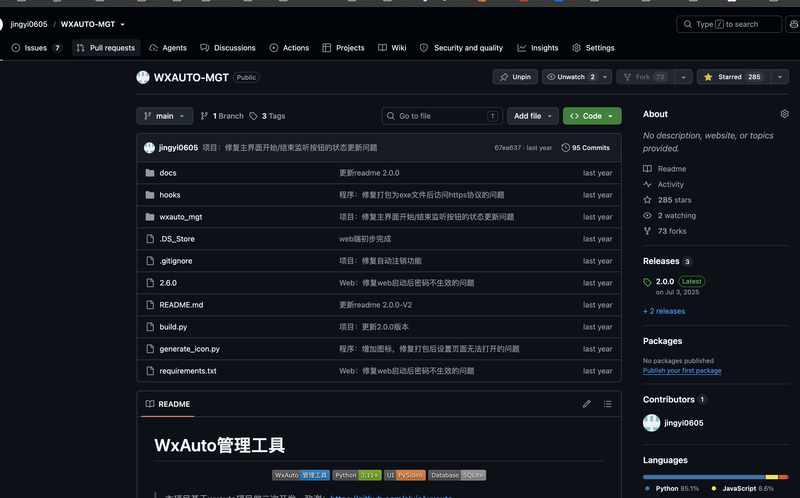This screenshot has height=498, width=800.
Task: Open the Projects tab
Action: pos(343,48)
